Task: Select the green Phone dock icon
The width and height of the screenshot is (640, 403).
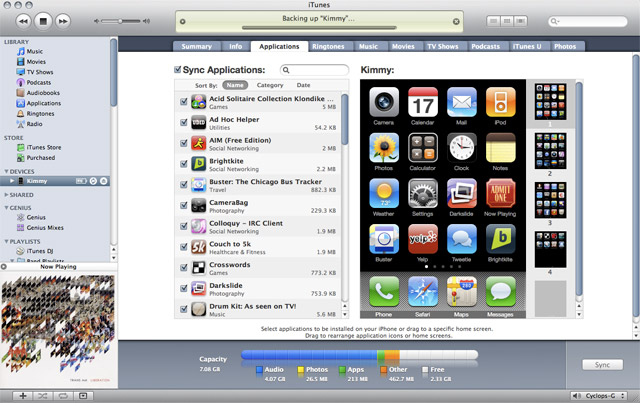Action: point(384,292)
